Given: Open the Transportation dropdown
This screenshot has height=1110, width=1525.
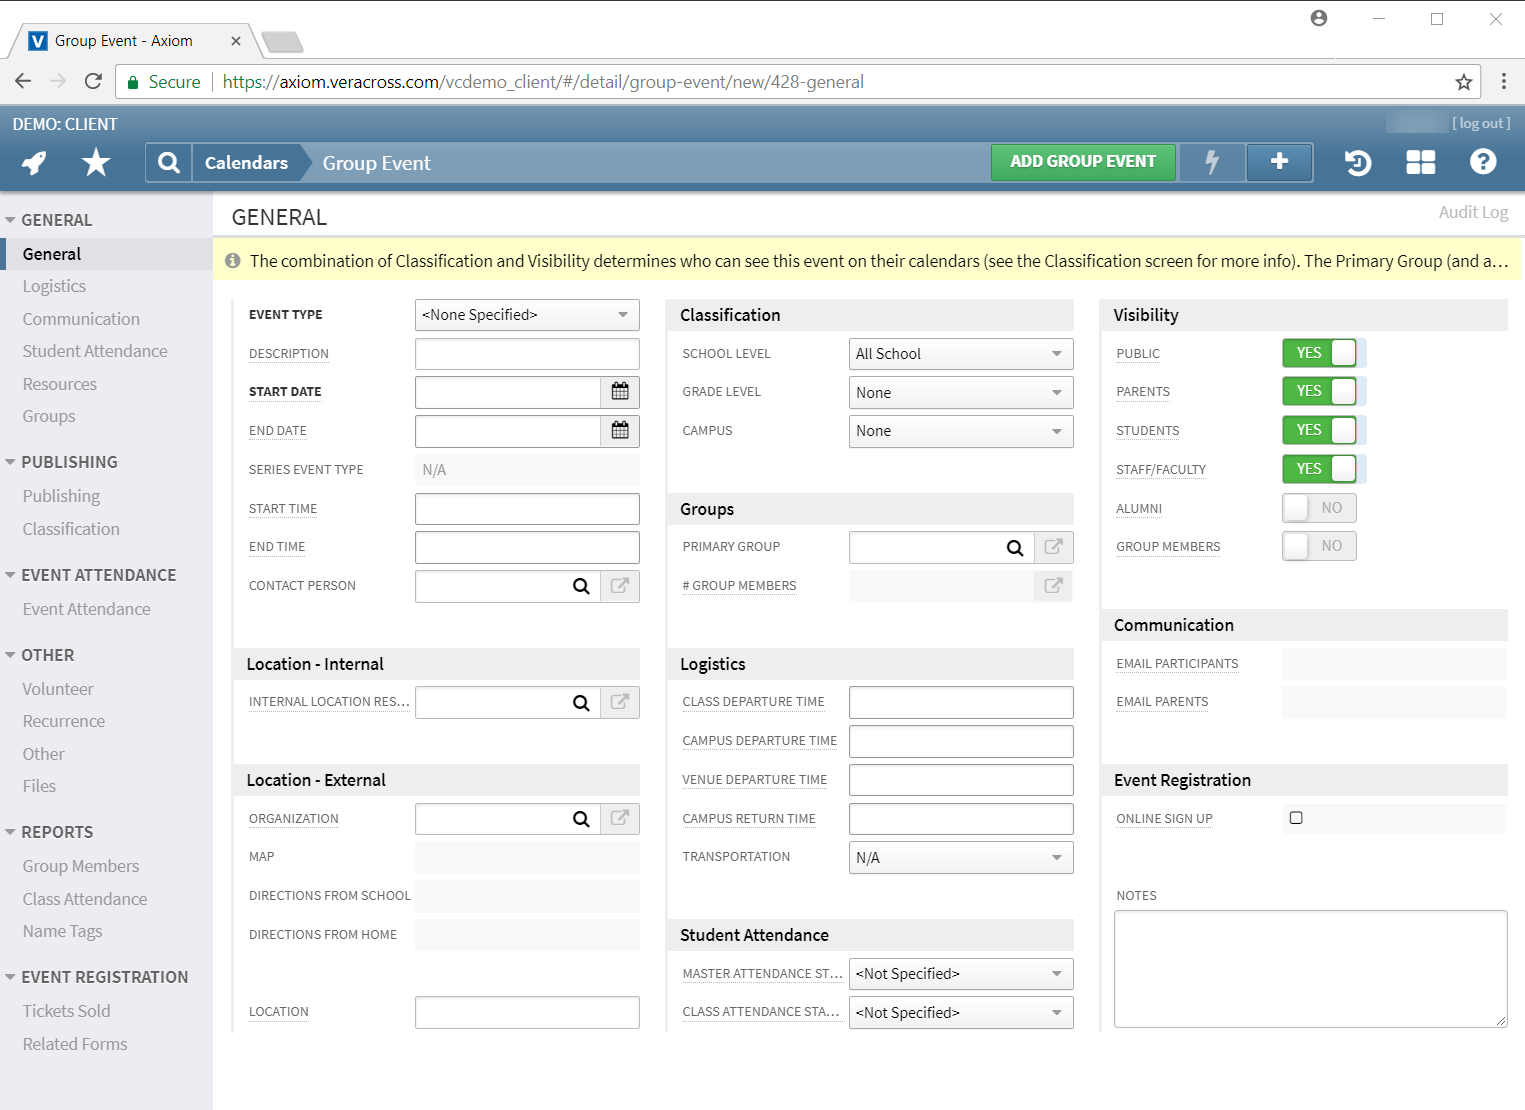Looking at the screenshot, I should 960,858.
